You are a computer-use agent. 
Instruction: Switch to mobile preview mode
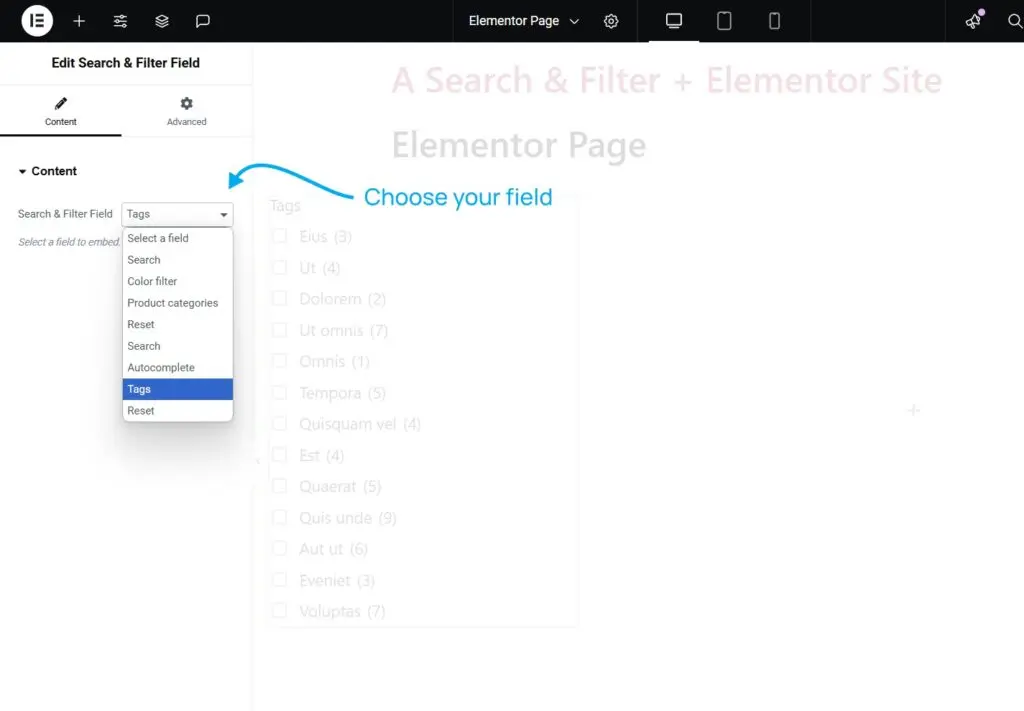point(774,21)
